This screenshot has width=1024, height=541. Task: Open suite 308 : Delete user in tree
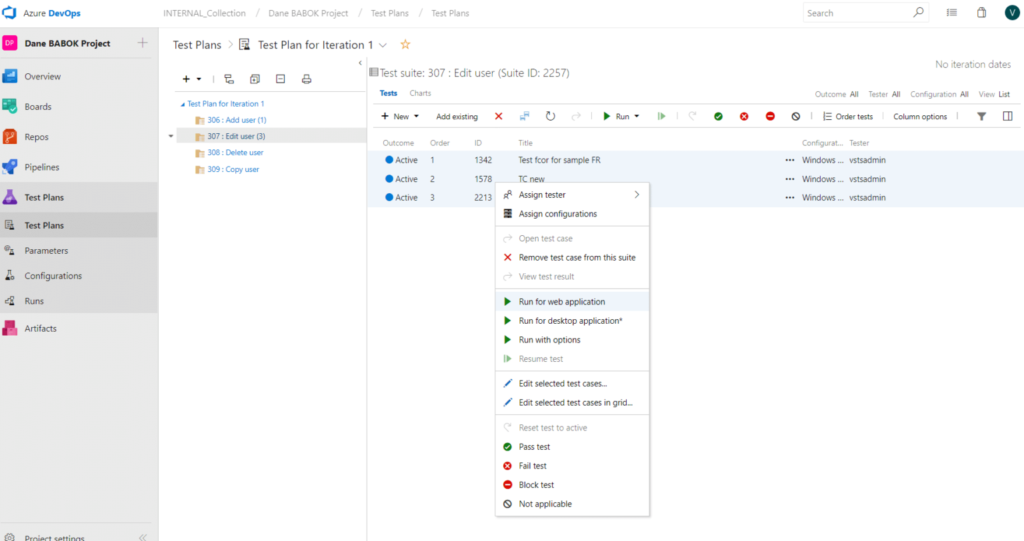(235, 153)
